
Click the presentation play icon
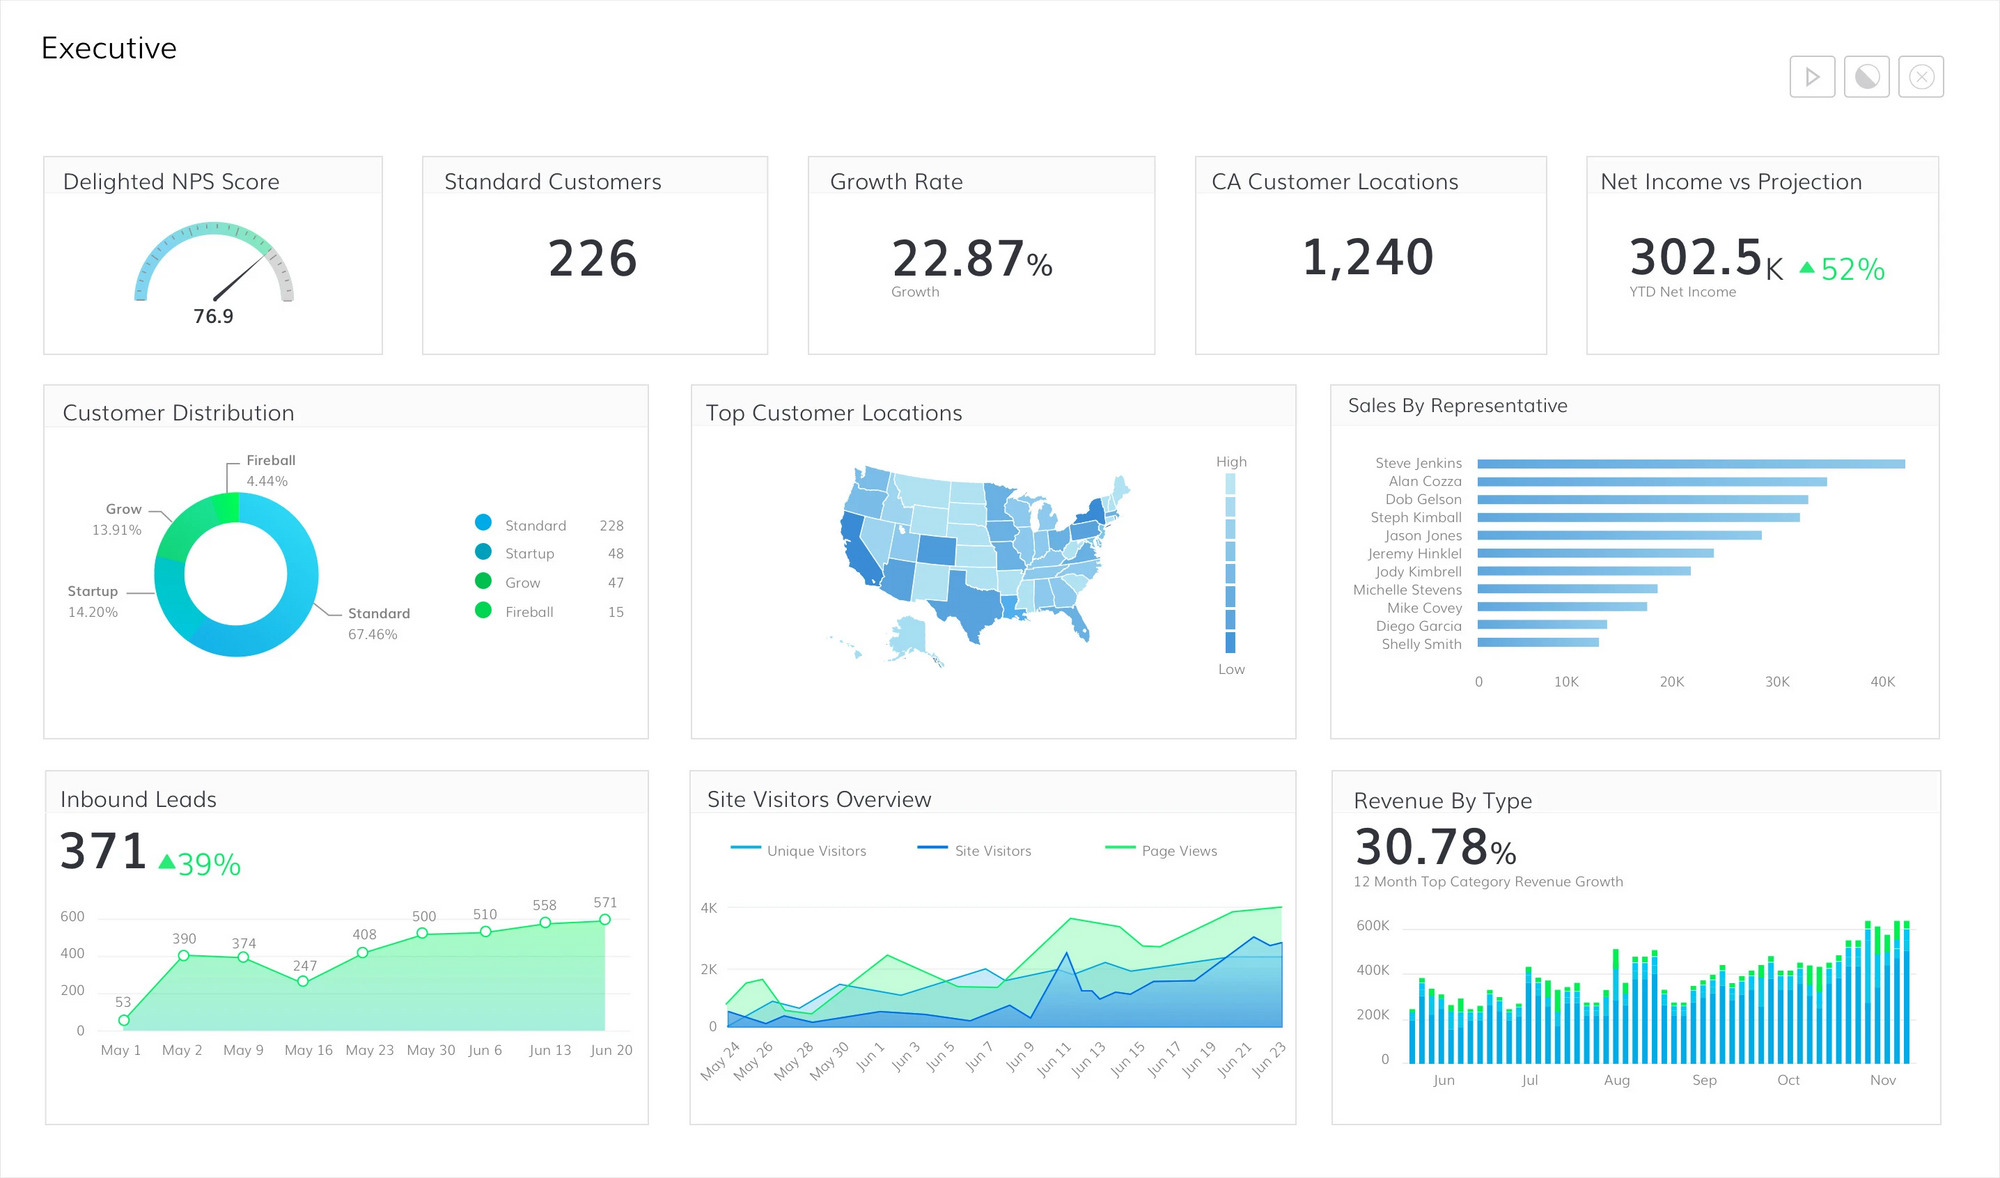pos(1812,76)
